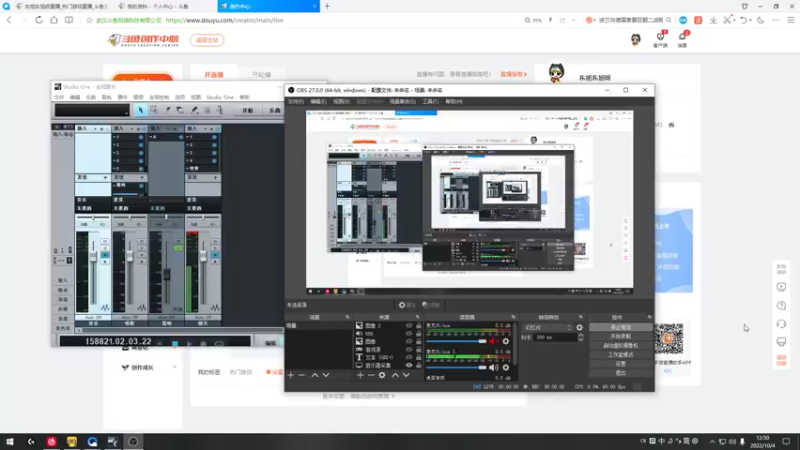Open the Studio One 走带控制 menu
The image size is (800, 450).
click(159, 97)
